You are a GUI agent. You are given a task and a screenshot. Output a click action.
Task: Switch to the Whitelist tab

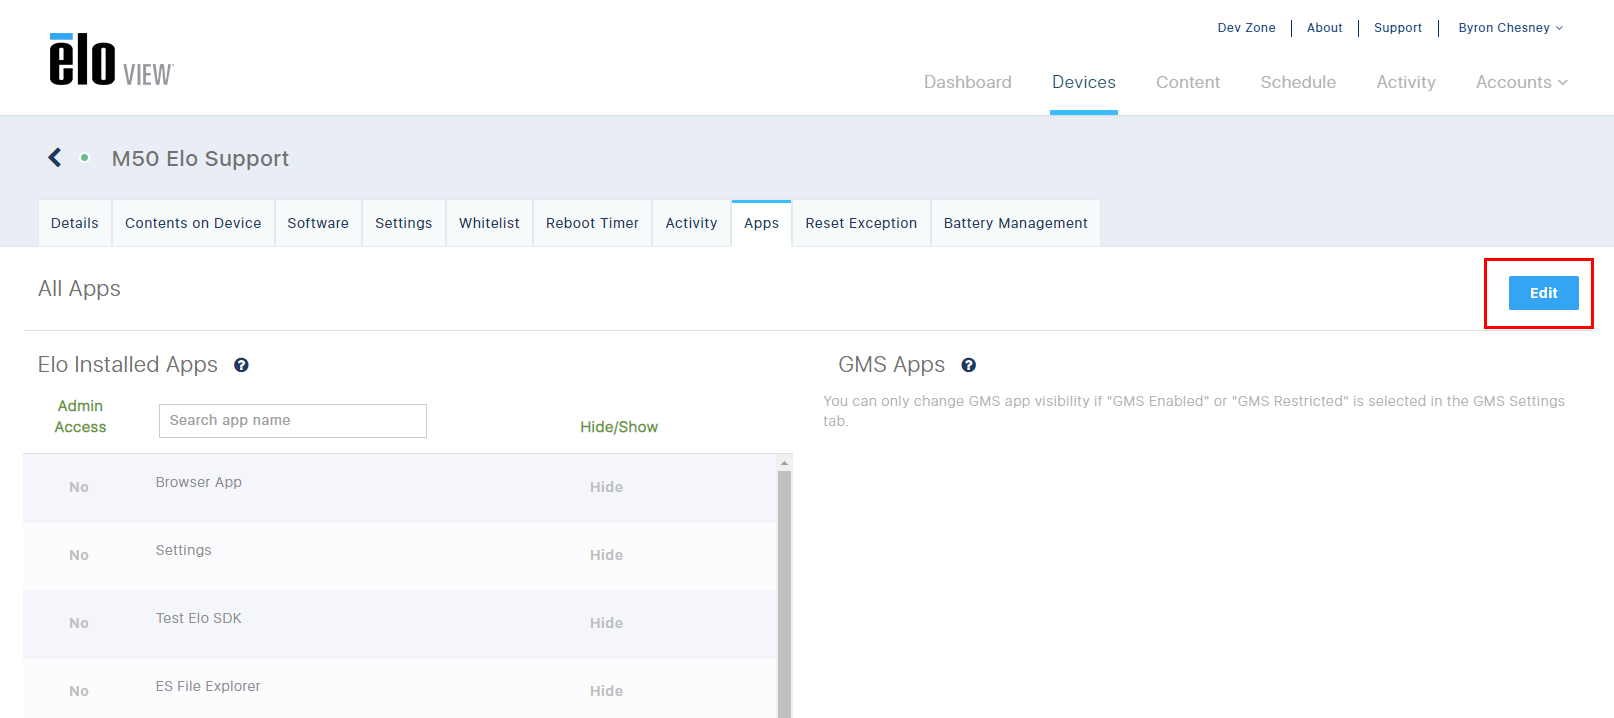(x=489, y=223)
